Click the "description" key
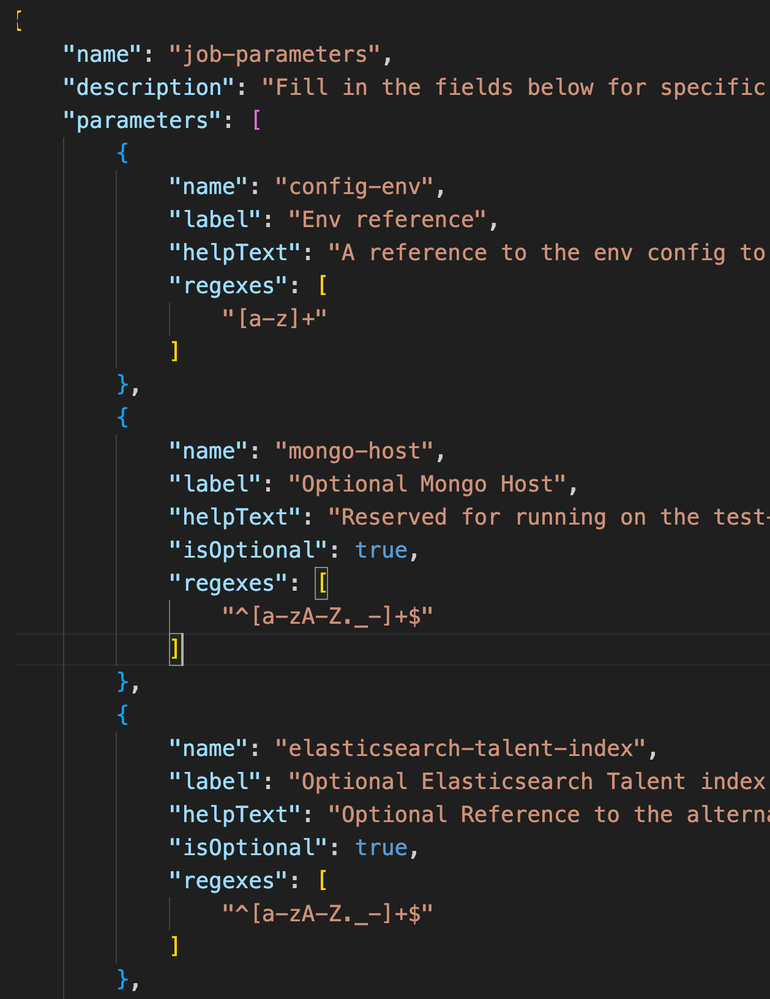Screen dimensions: 770x999 pos(149,87)
